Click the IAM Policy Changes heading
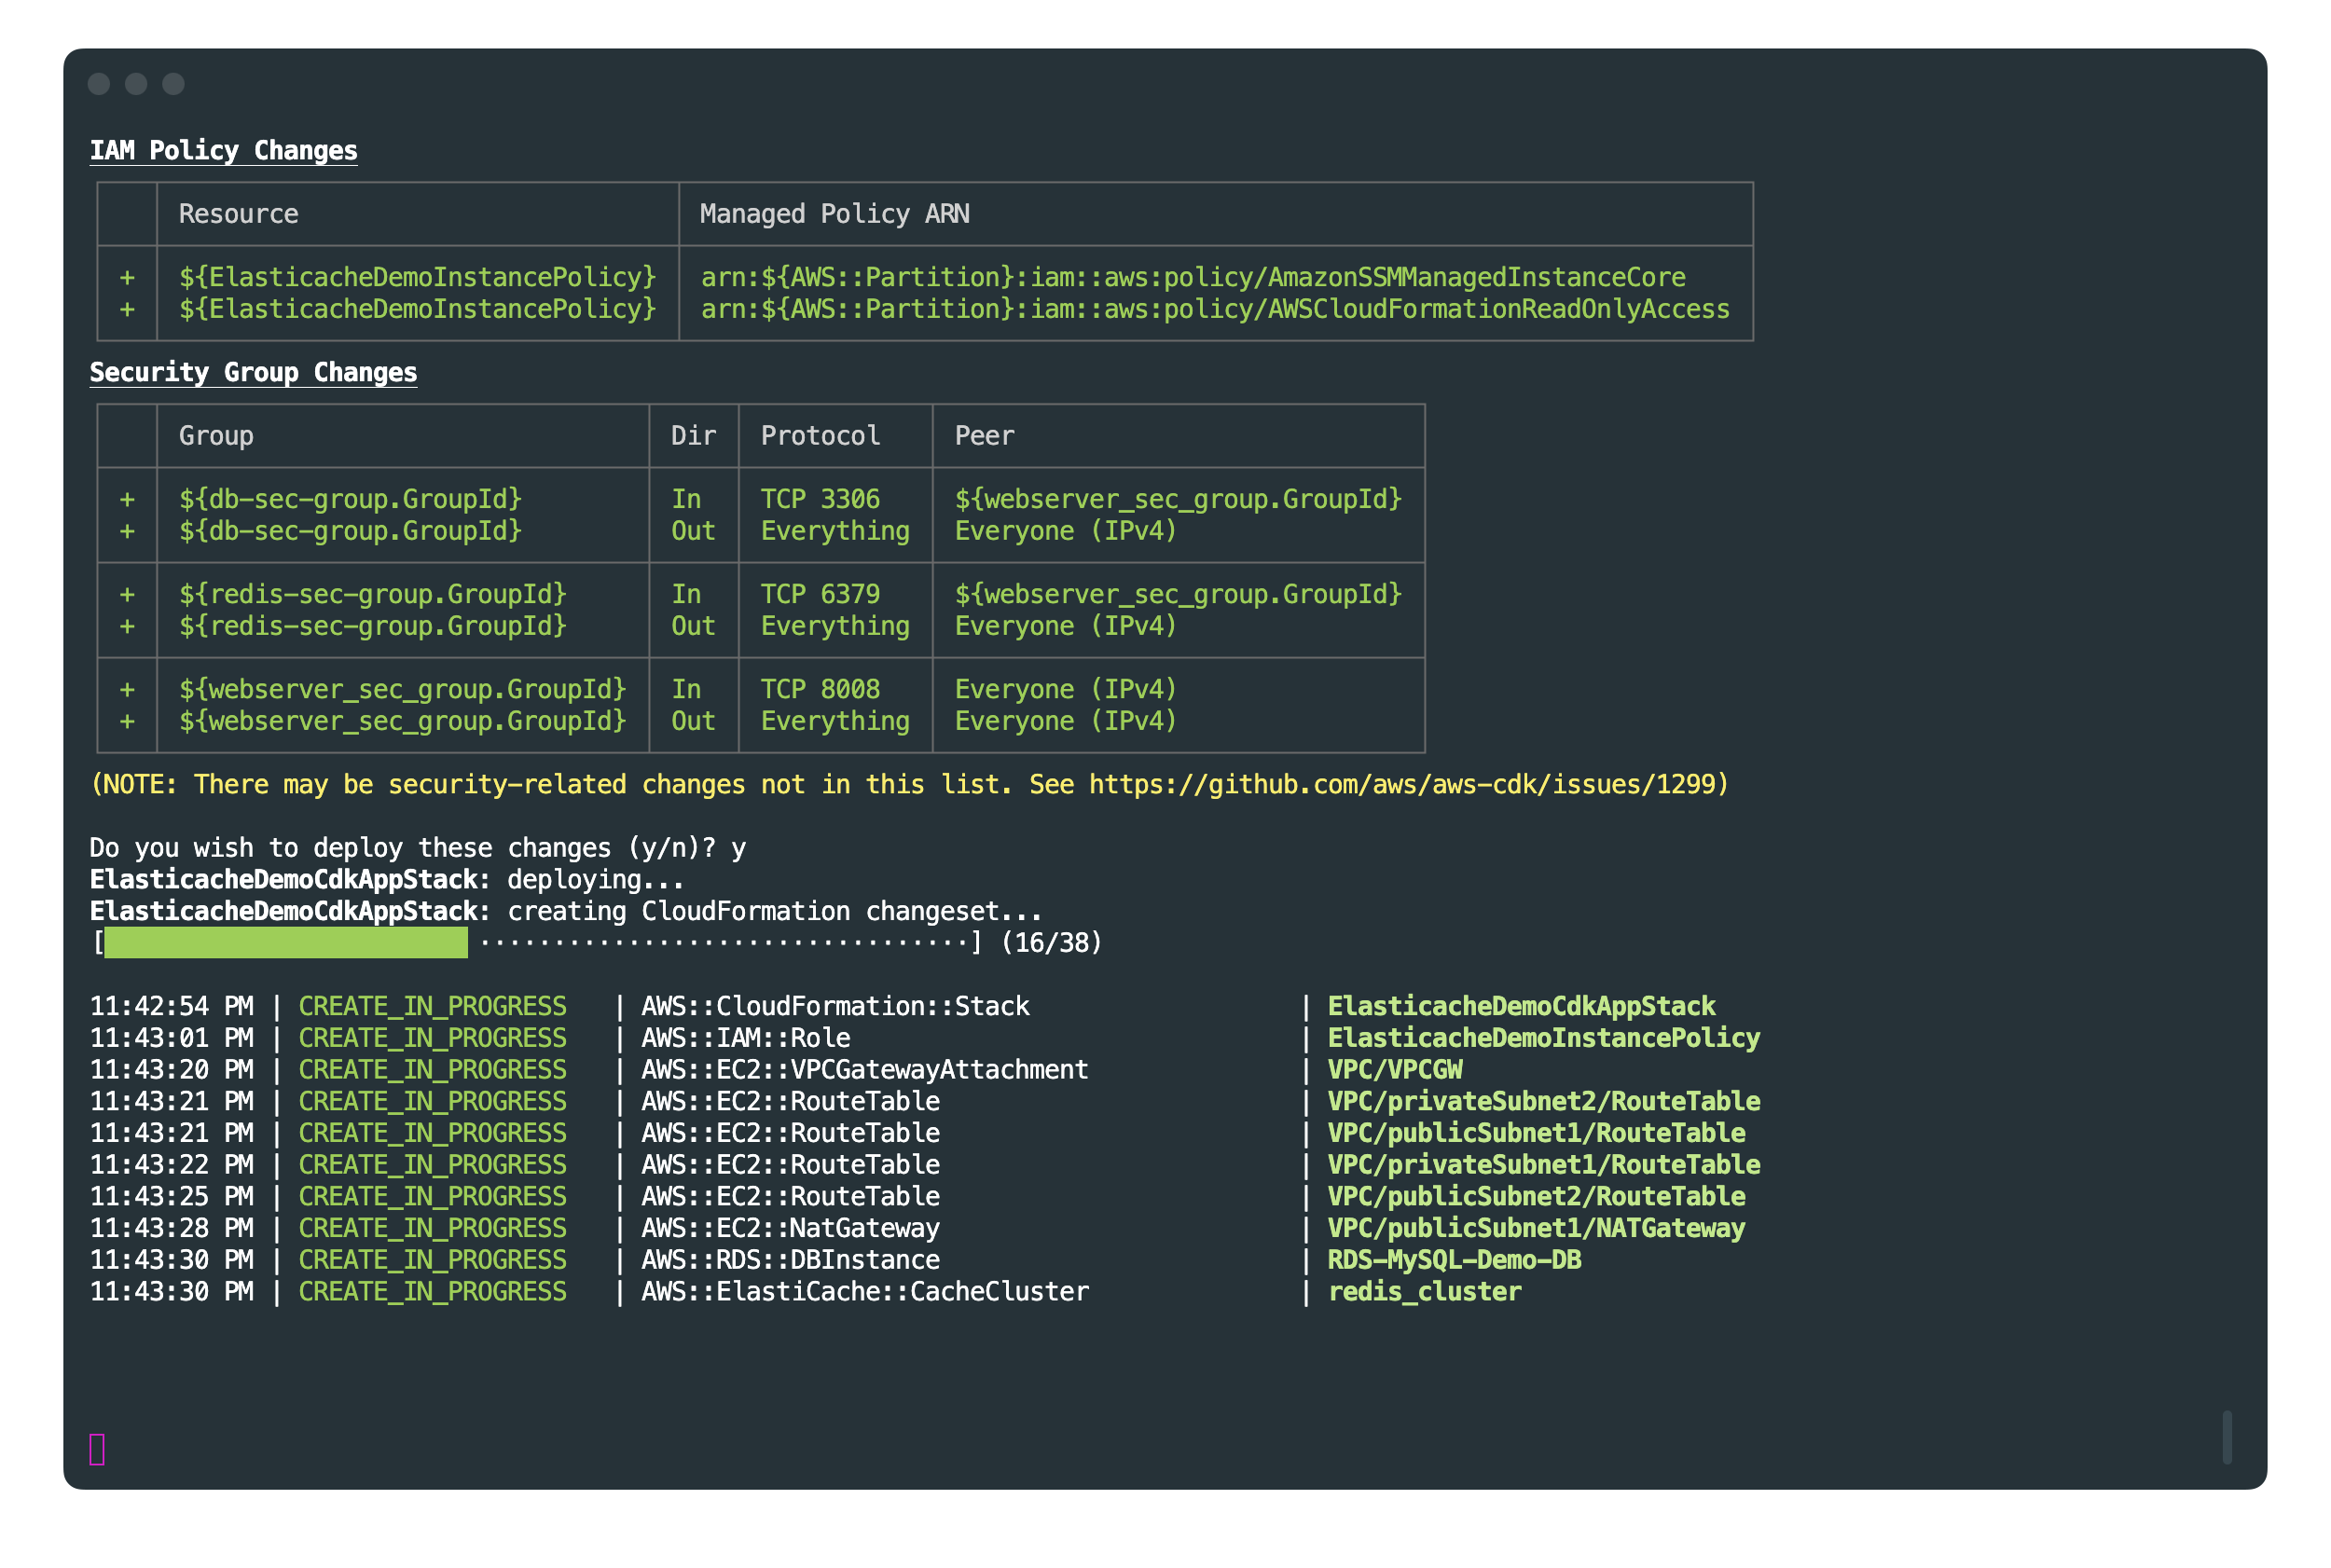 (x=223, y=150)
